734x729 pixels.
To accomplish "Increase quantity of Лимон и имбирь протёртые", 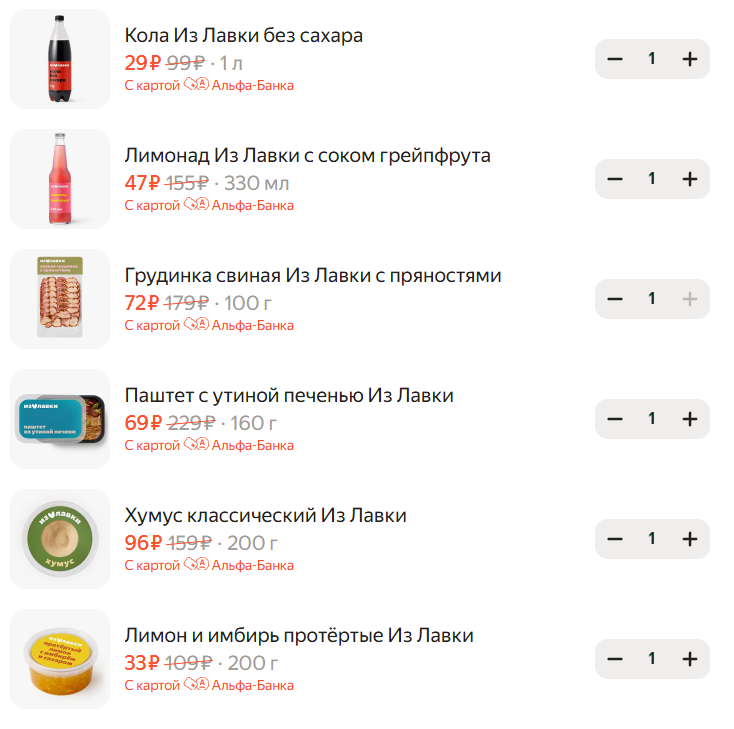I will [689, 659].
